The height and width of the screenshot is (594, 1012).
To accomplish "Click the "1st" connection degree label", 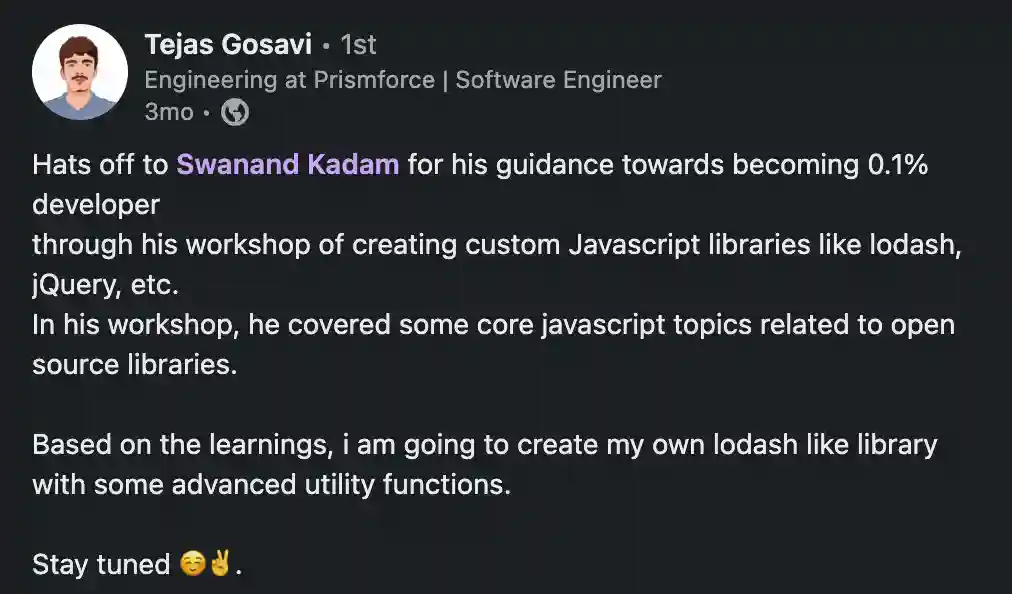I will [359, 45].
